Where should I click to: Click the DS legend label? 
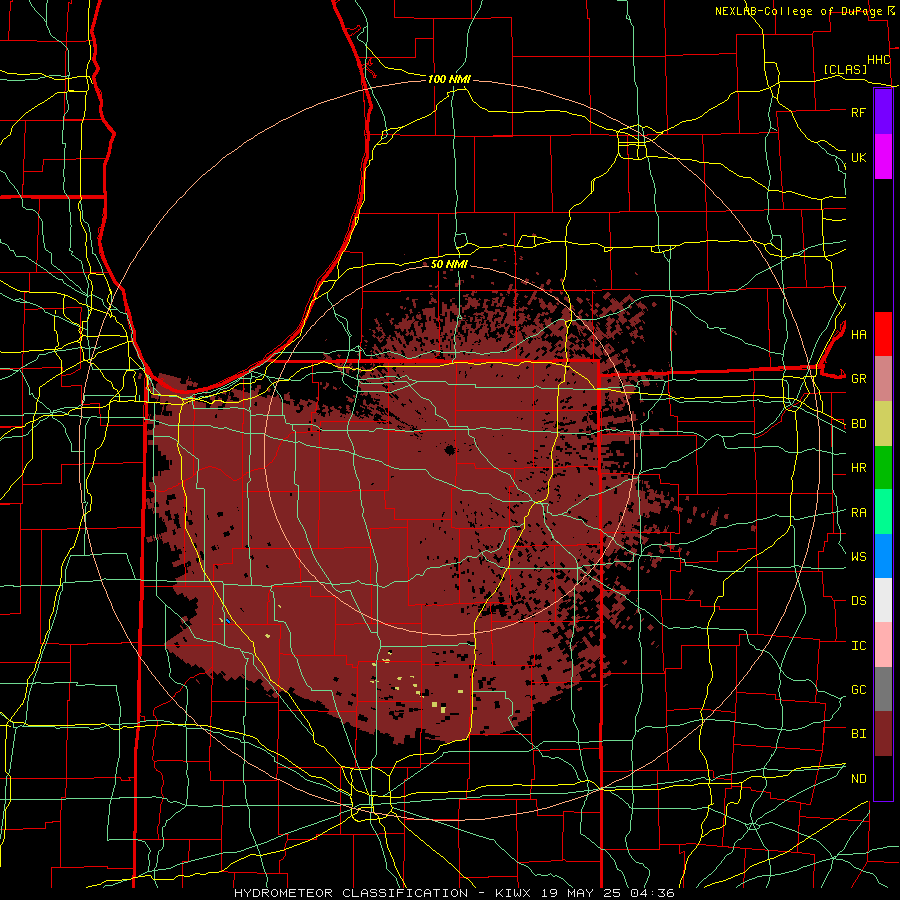[859, 601]
